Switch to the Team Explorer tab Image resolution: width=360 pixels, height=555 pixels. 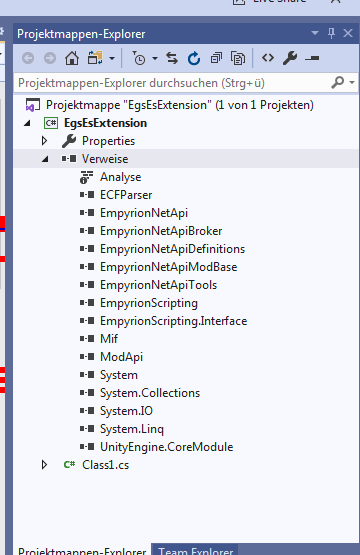point(196,550)
